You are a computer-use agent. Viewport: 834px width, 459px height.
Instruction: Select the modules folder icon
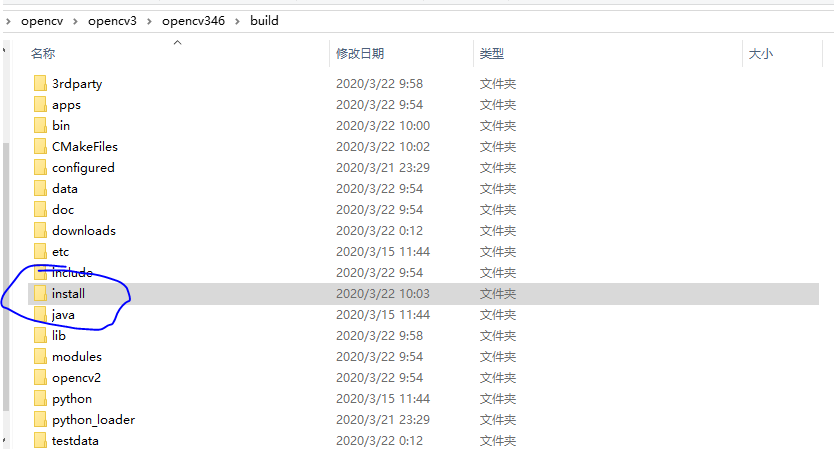tap(40, 356)
